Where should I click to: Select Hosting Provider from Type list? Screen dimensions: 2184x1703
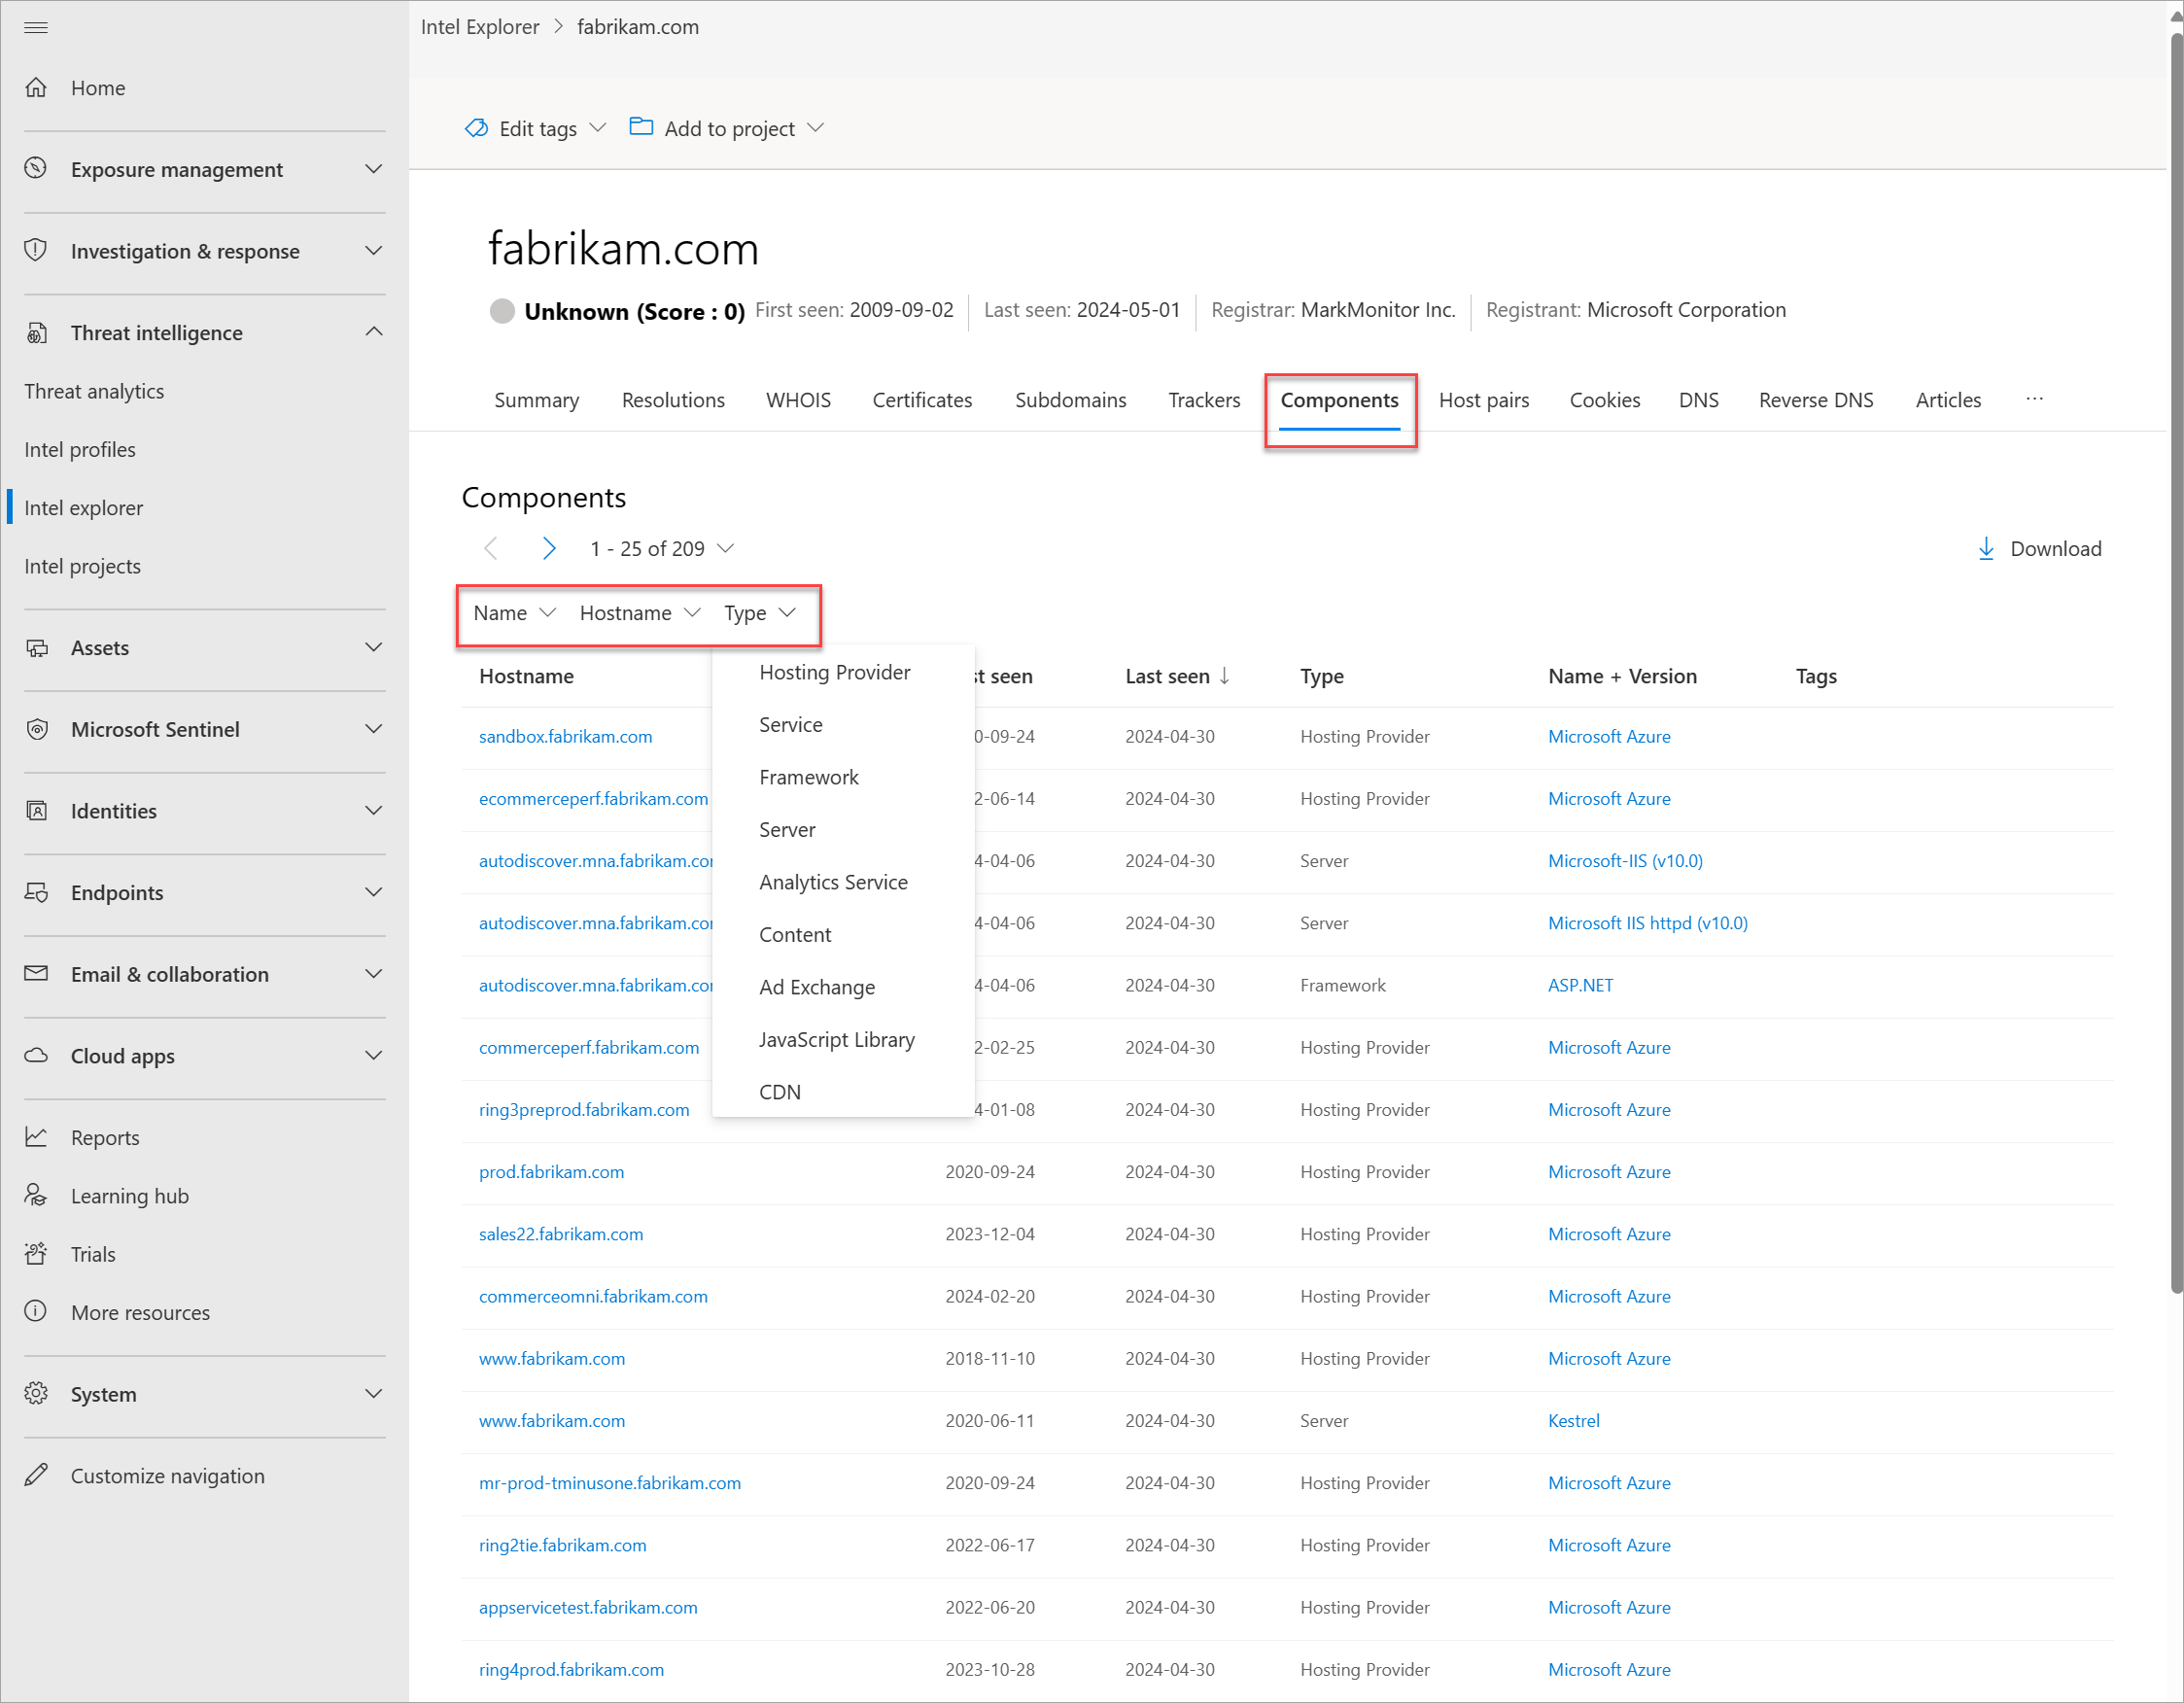pyautogui.click(x=834, y=672)
